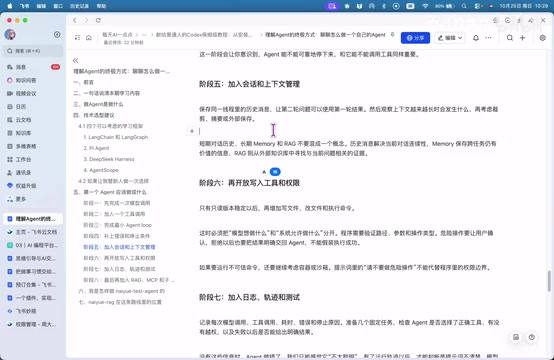Switch to the 预订合集 - 飞书 tab
The height and width of the screenshot is (360, 554).
click(33, 285)
